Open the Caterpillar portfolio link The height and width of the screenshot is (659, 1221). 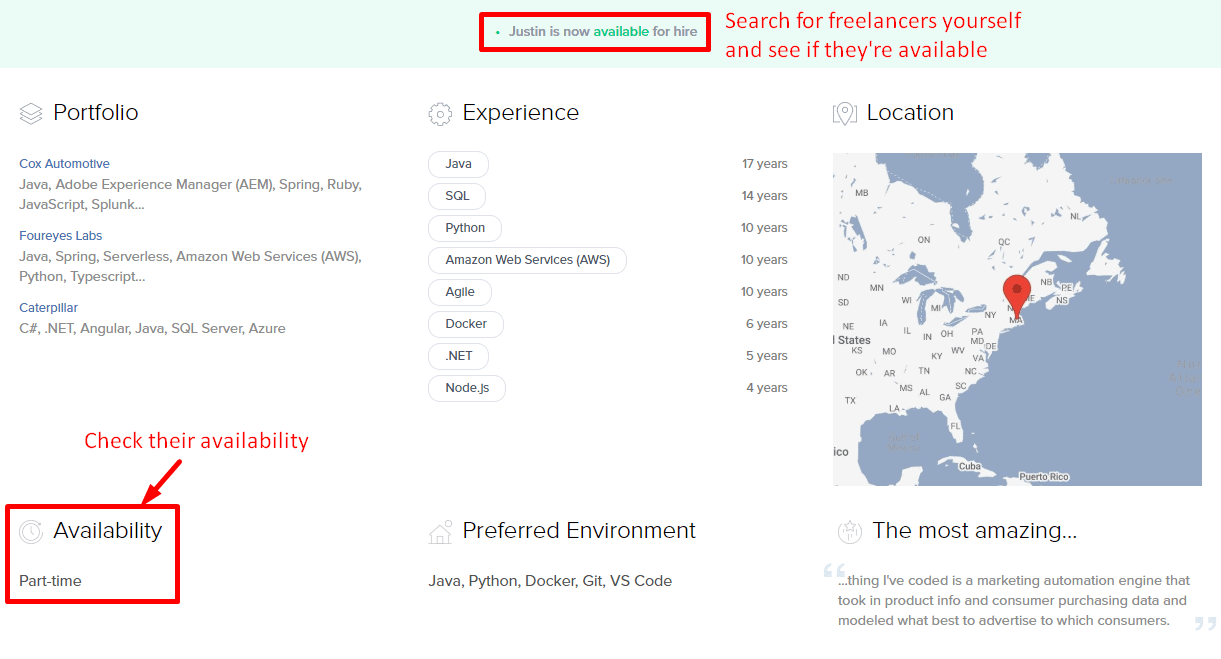tap(48, 308)
